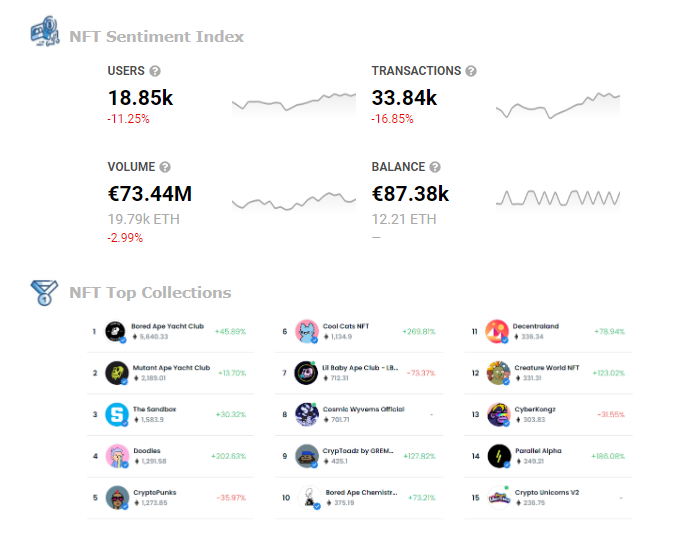This screenshot has height=536, width=691.
Task: Open the Doodles collection link
Action: click(x=147, y=450)
